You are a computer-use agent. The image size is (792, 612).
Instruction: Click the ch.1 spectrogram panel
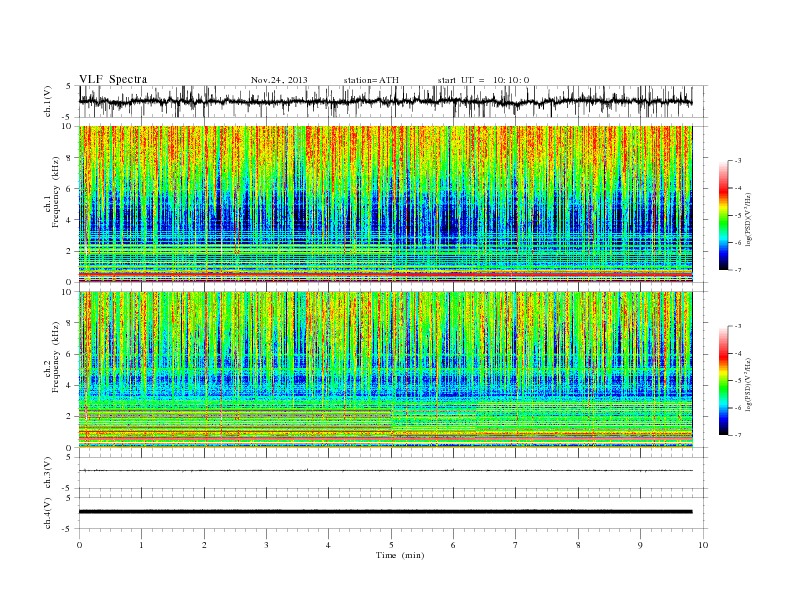385,204
